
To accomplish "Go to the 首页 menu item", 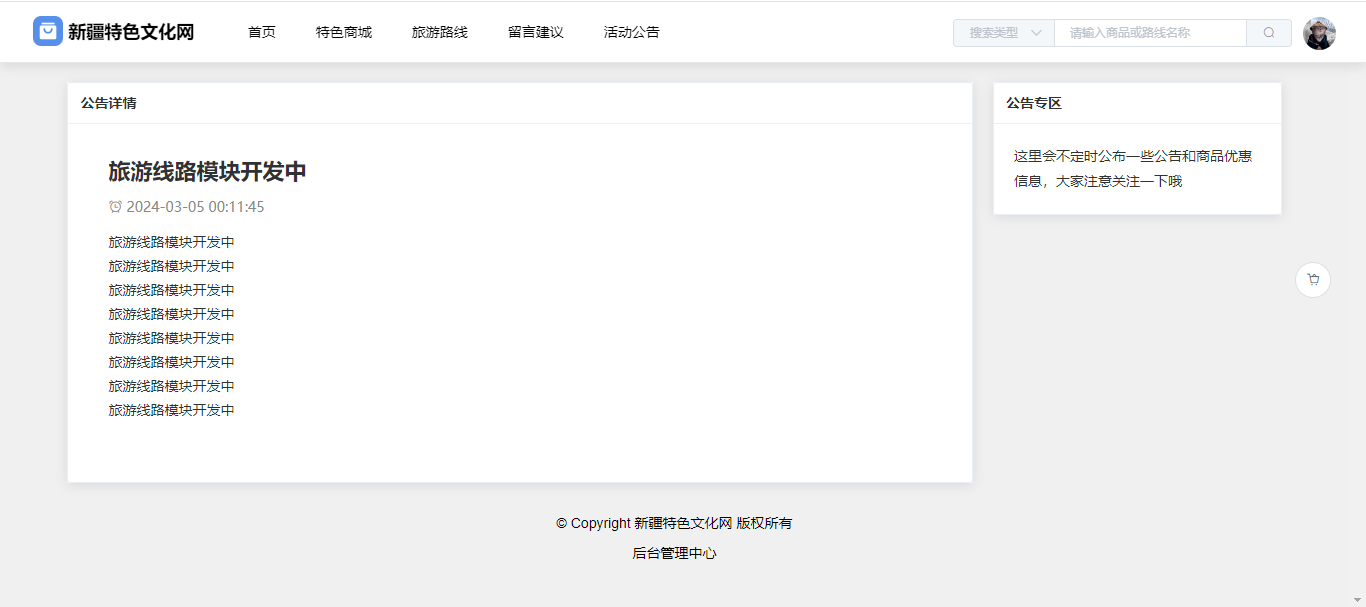I will click(262, 32).
